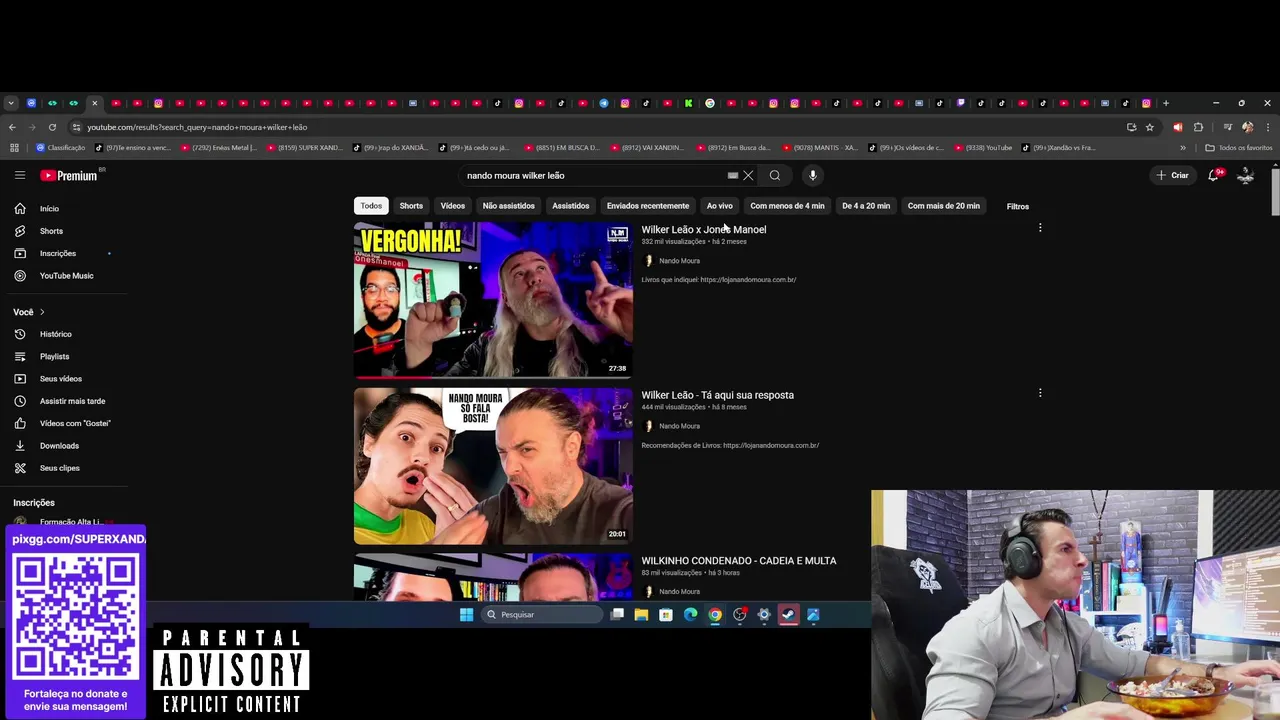Click the YouTube Premium logo
The image size is (1280, 720).
(69, 175)
